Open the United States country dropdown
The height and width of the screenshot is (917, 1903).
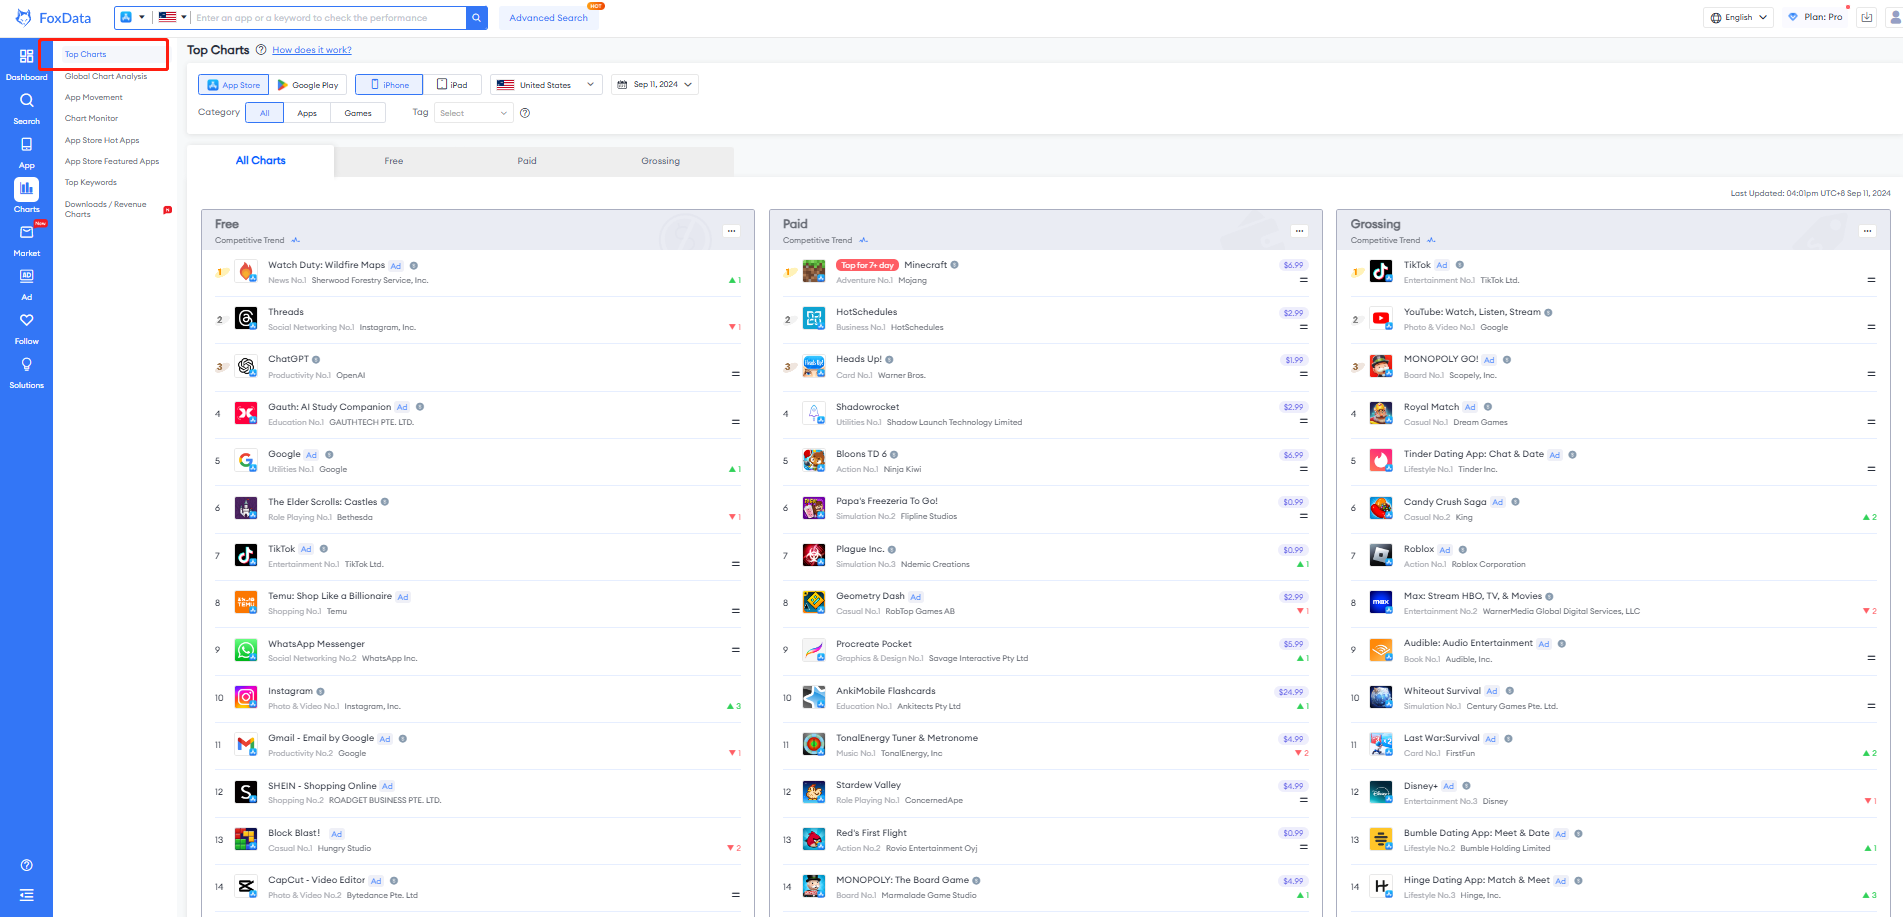click(x=546, y=85)
